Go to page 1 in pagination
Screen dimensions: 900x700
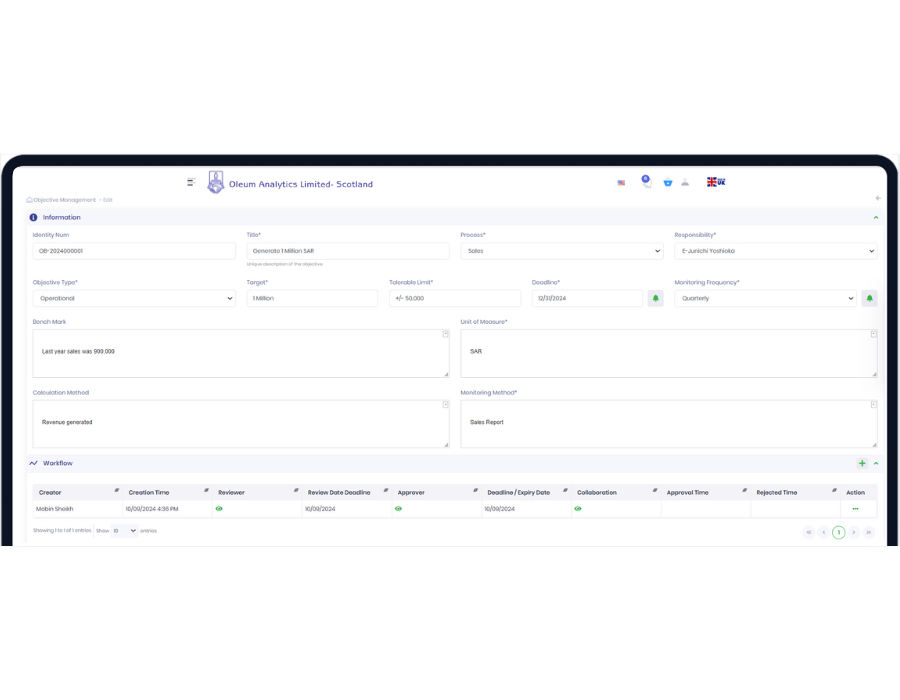838,532
